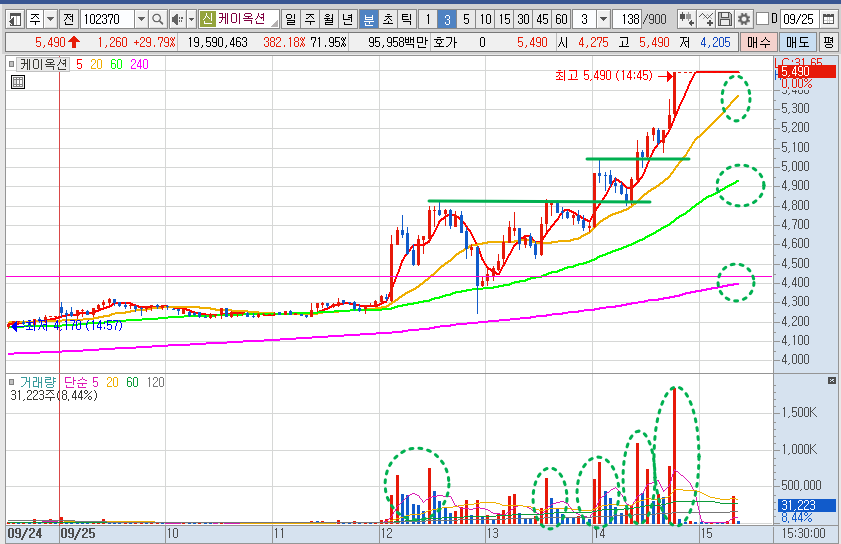
Task: Click the change rate +29.79%
Action: (x=154, y=42)
